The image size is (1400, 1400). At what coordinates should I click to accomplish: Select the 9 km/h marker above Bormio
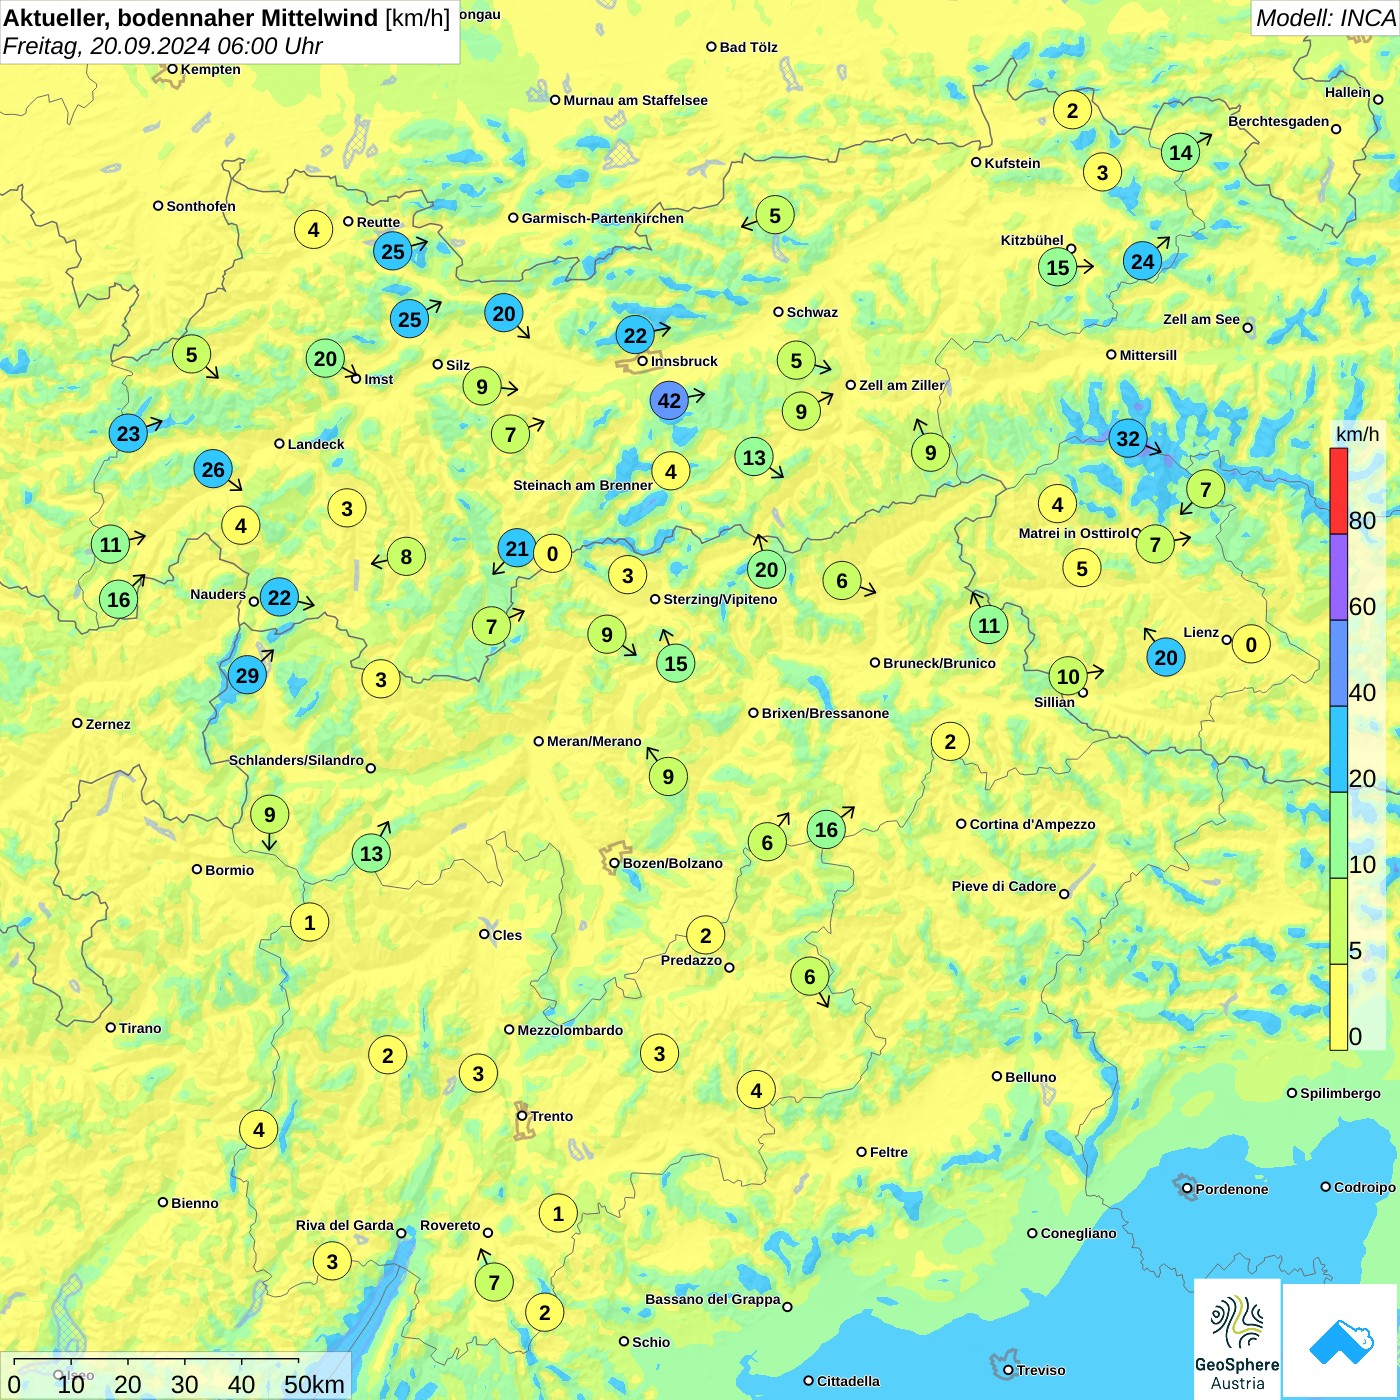[269, 814]
